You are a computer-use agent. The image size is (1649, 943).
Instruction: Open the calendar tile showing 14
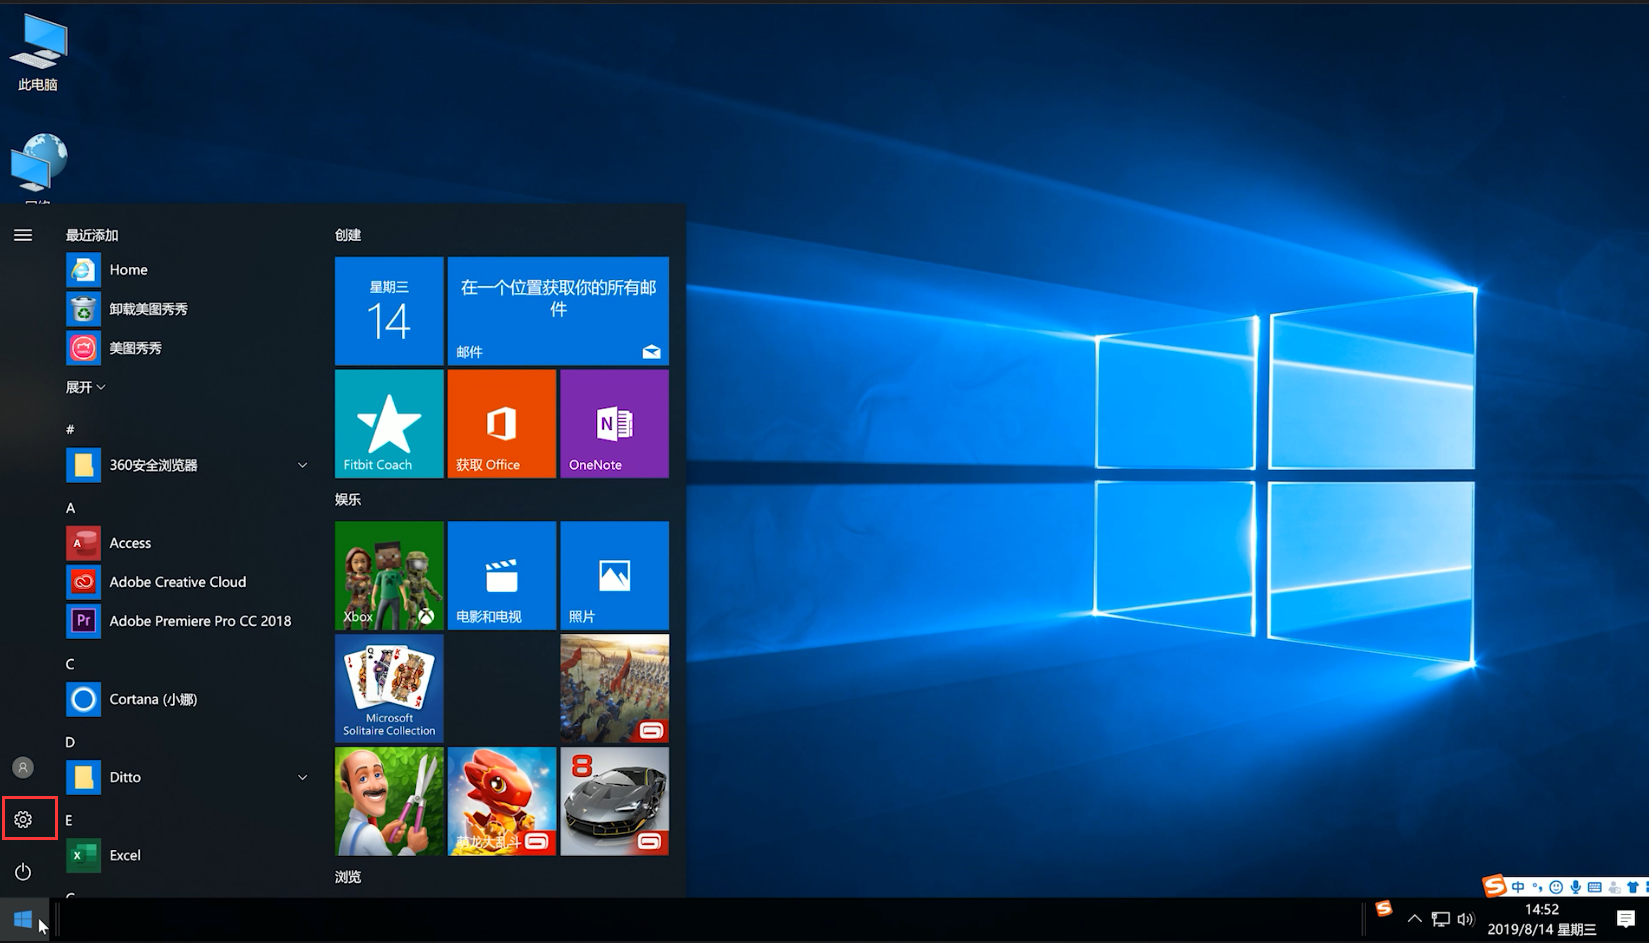(x=389, y=311)
